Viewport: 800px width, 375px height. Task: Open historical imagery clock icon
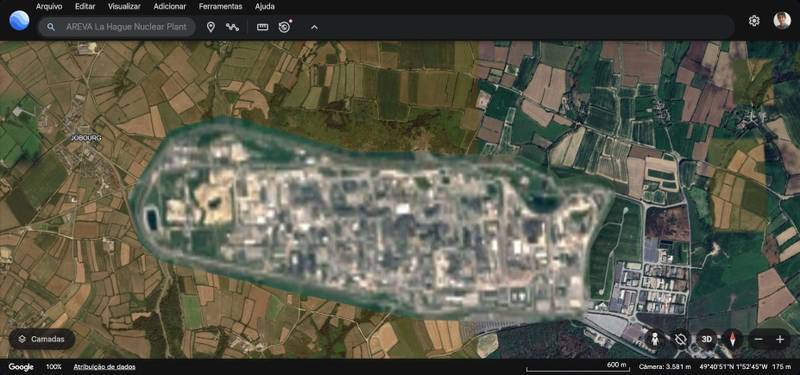(x=285, y=27)
